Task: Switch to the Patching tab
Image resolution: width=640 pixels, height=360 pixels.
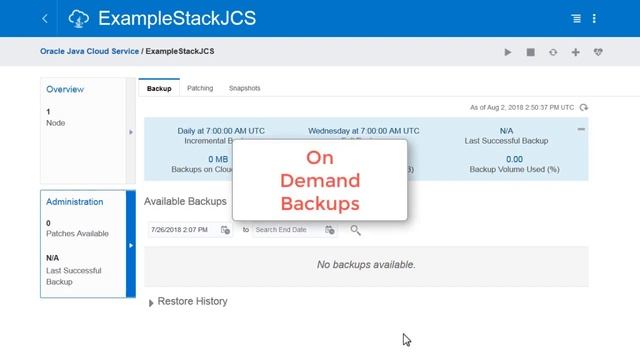Action: pyautogui.click(x=200, y=88)
